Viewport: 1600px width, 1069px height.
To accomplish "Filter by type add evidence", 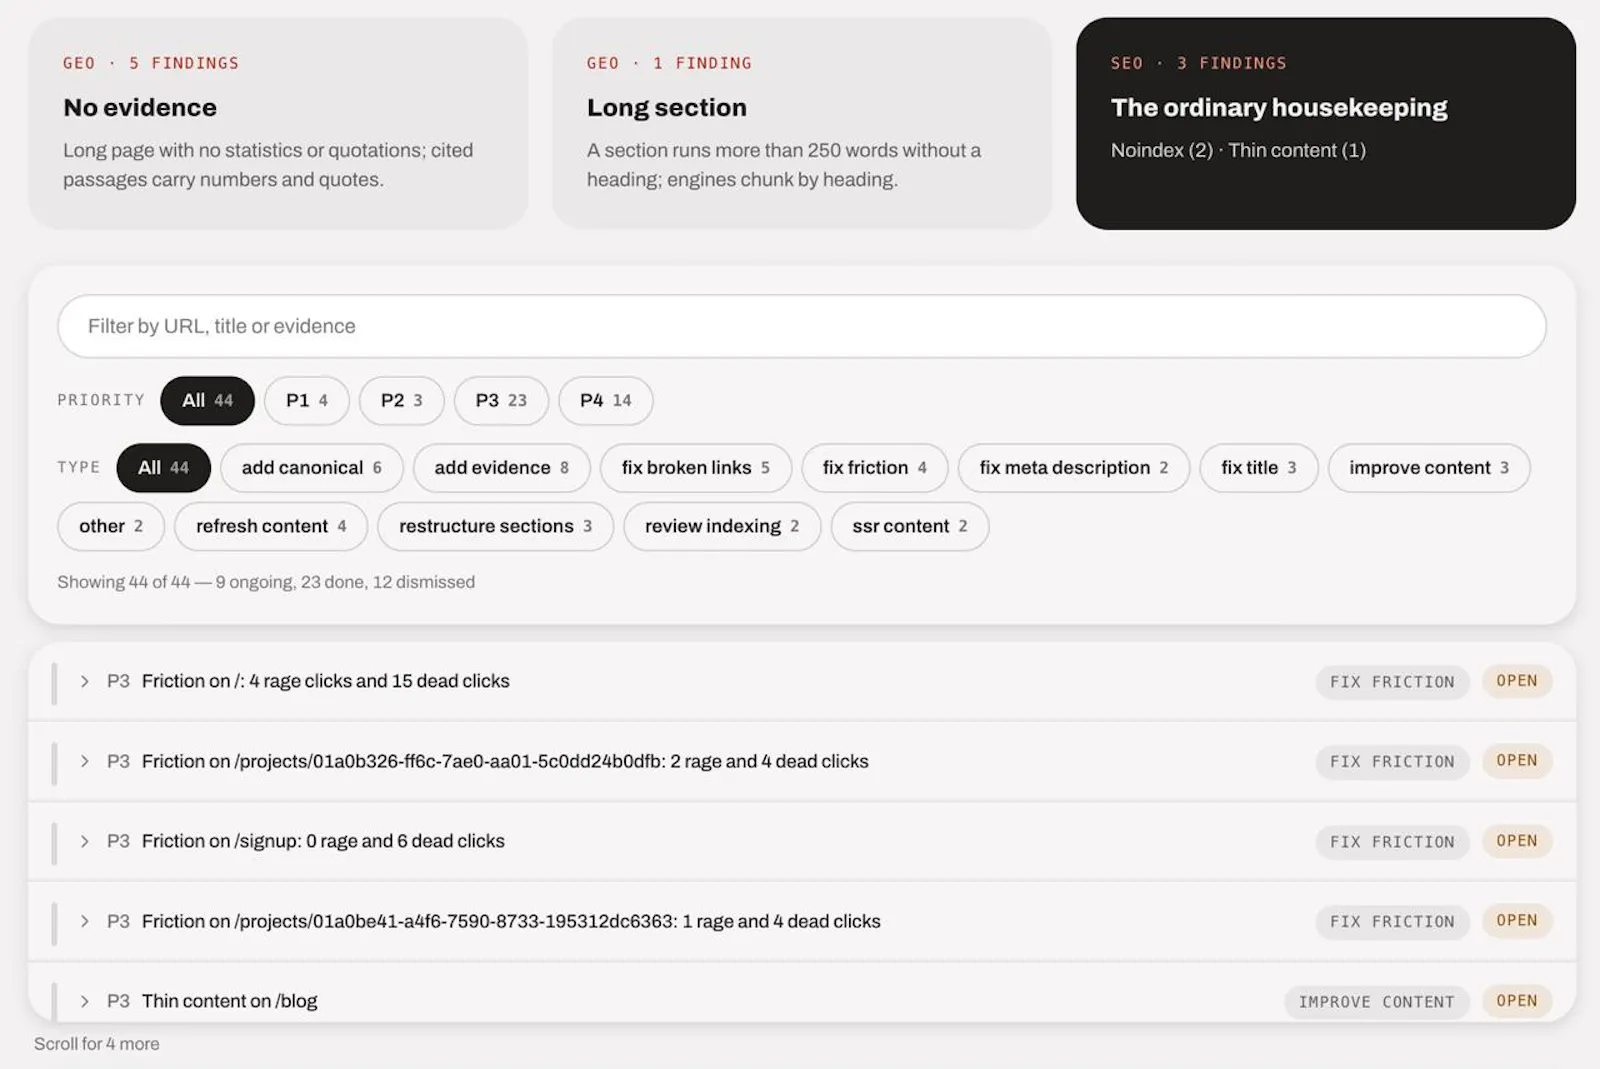I will click(x=502, y=467).
